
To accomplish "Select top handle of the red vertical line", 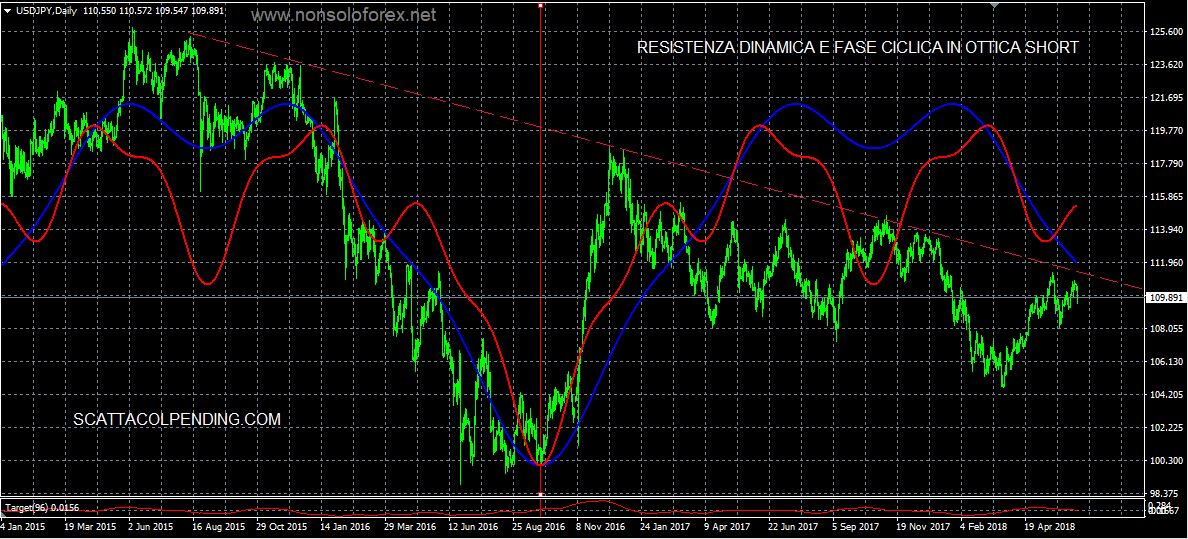I will tap(541, 5).
